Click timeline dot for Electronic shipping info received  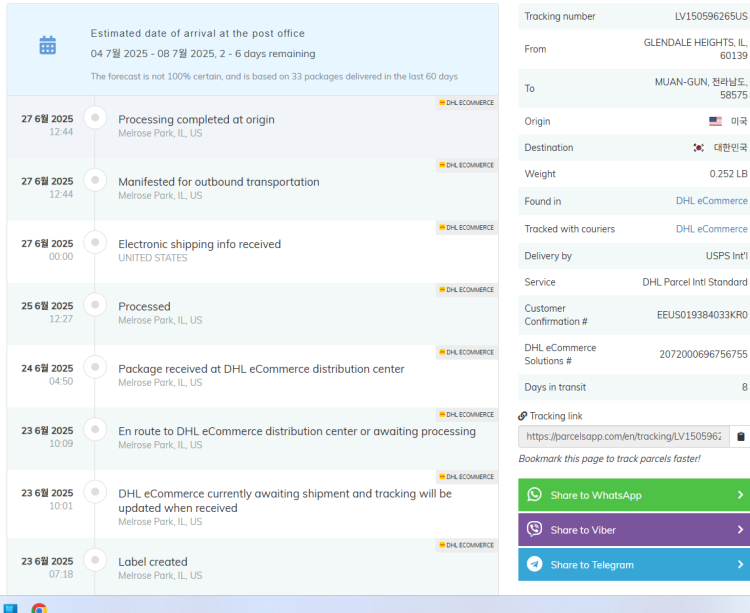point(95,242)
